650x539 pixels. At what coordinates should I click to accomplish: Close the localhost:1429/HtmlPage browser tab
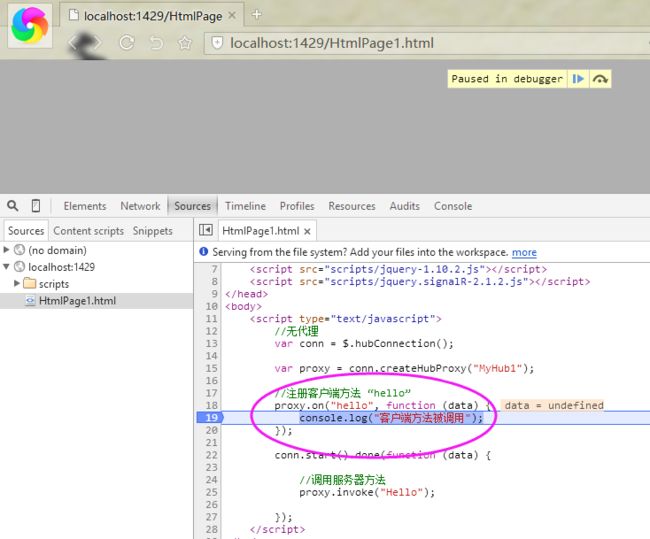[x=232, y=16]
